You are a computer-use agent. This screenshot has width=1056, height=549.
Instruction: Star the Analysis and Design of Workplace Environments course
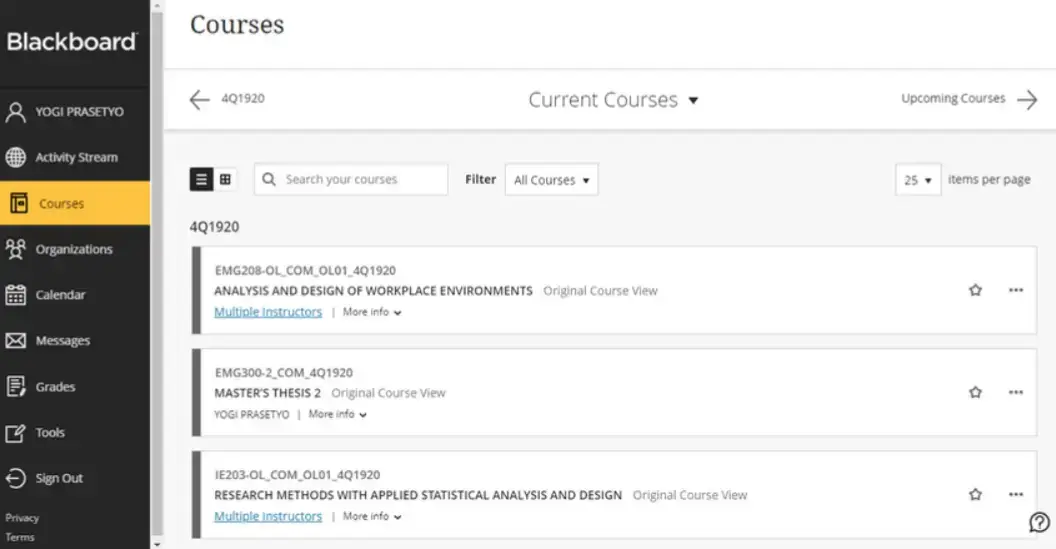(975, 290)
